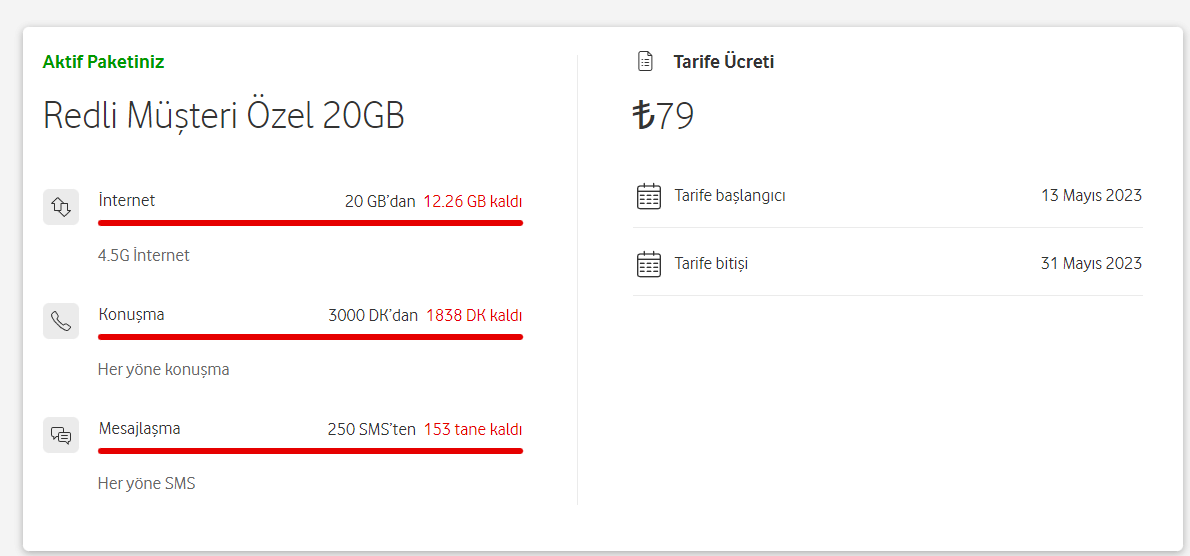Image resolution: width=1190 pixels, height=556 pixels.
Task: Click the internet data arrows icon
Action: point(61,206)
